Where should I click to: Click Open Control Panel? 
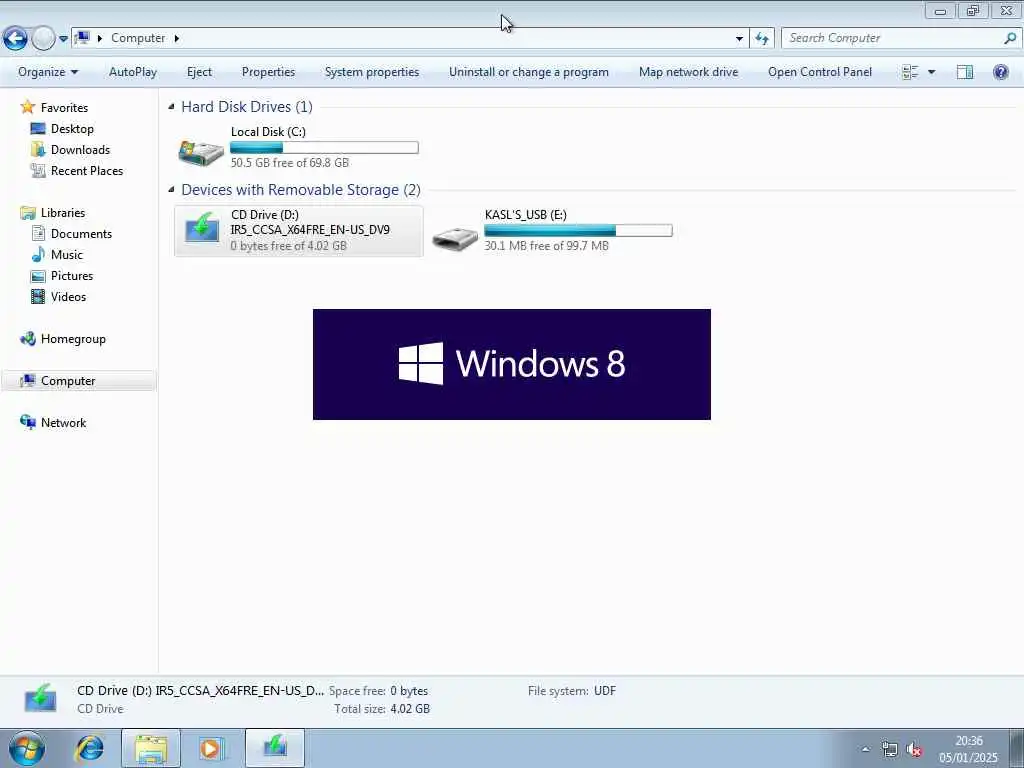pos(820,72)
